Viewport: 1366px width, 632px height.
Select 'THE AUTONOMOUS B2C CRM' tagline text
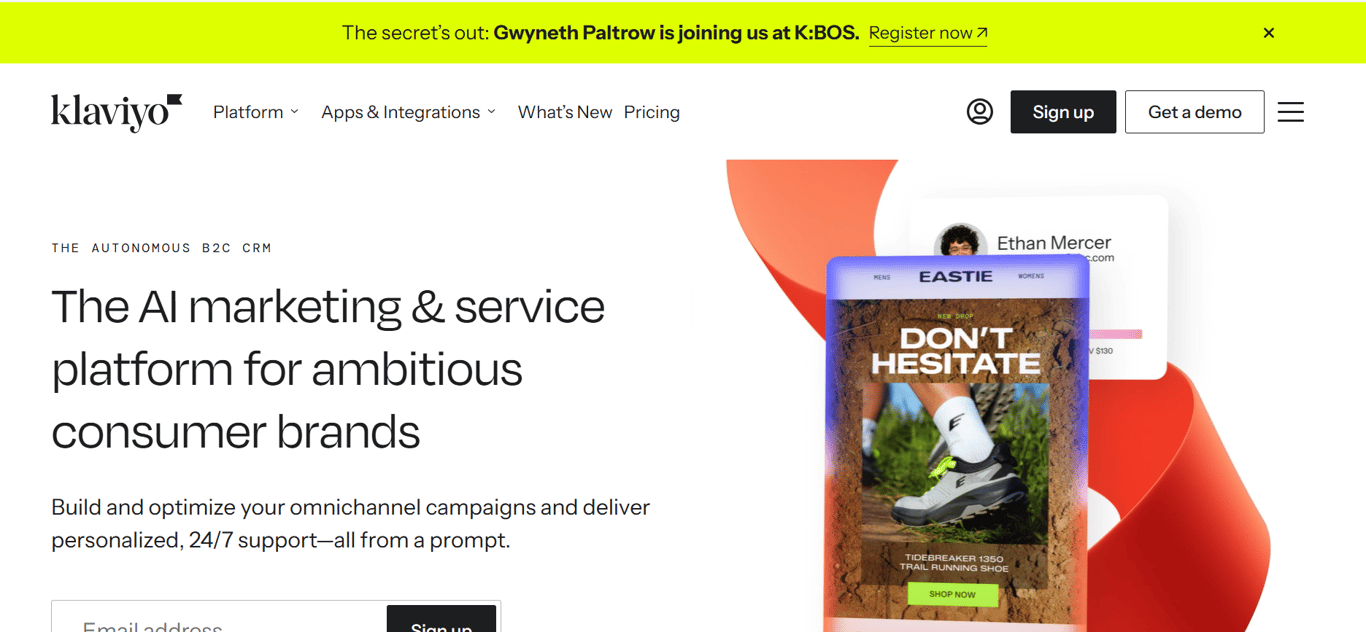pos(162,248)
